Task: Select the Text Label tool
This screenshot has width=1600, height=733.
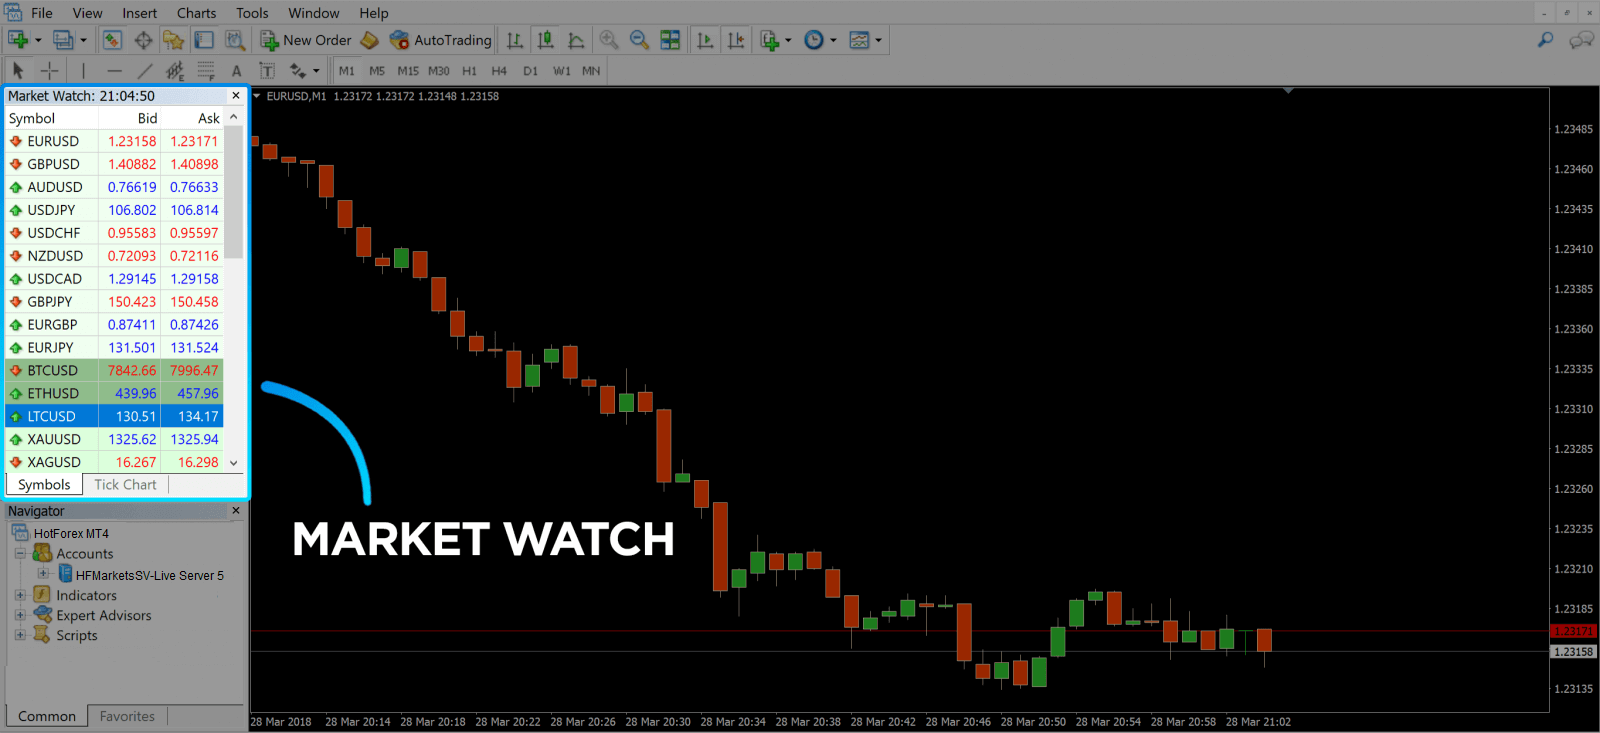Action: click(267, 71)
